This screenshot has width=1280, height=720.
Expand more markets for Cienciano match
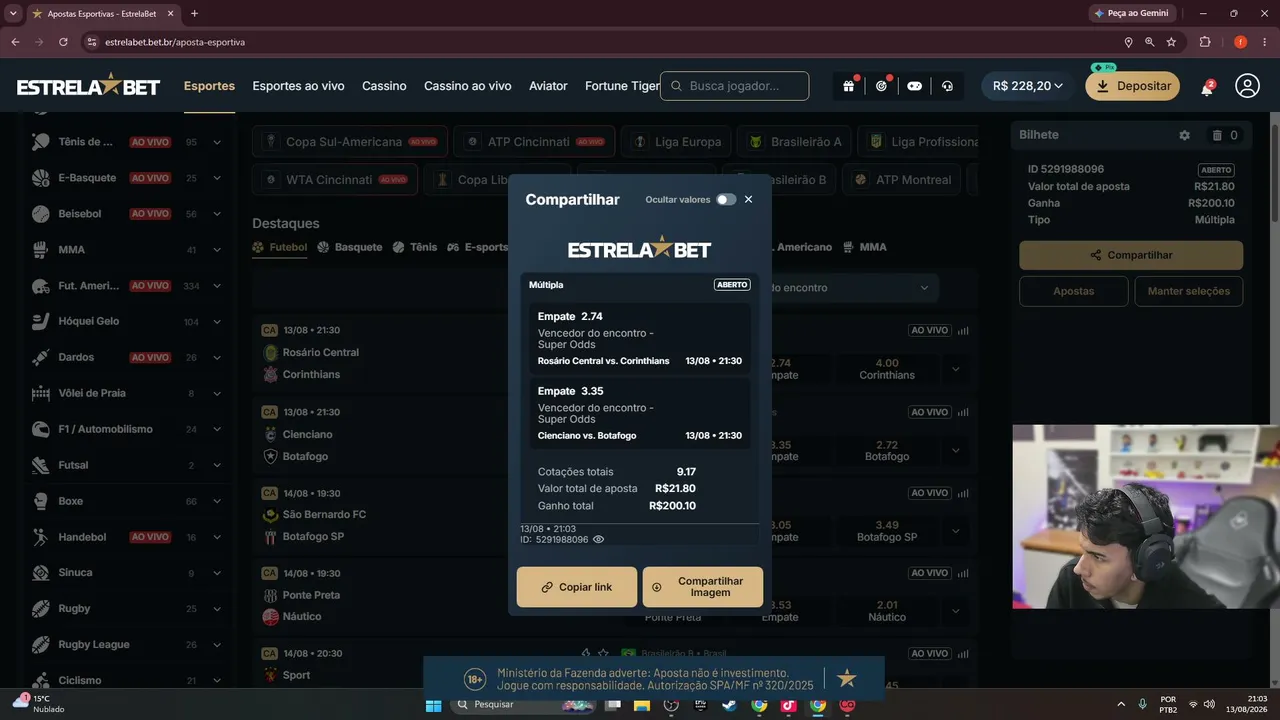pos(955,451)
